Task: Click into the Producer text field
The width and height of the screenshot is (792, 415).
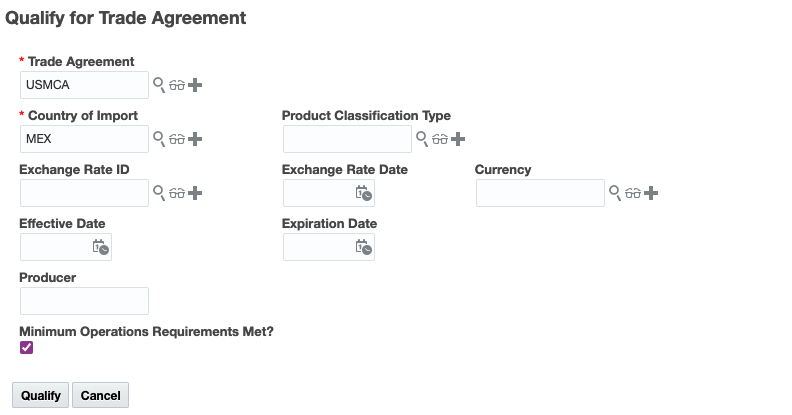Action: 84,301
